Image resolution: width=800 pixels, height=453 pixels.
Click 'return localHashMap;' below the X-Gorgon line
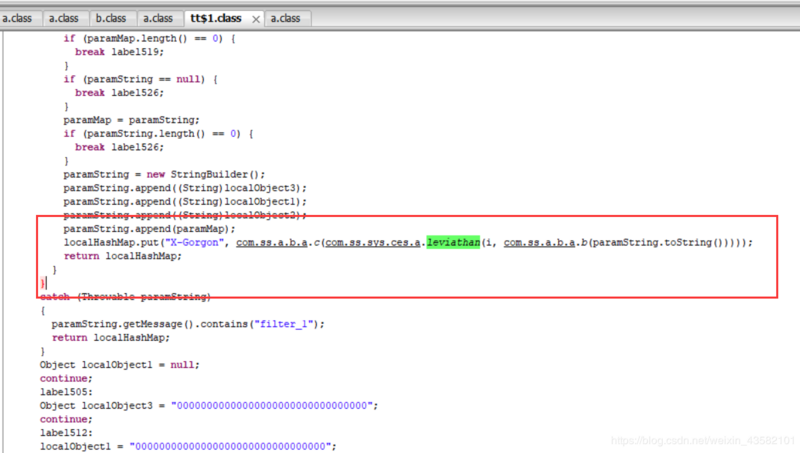coord(122,256)
